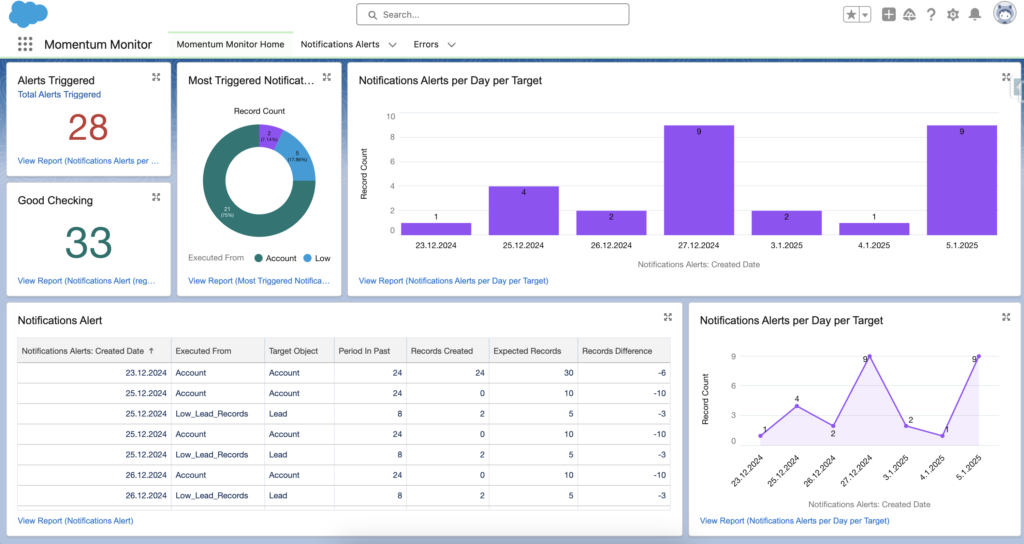Expand the Notifications Alerts tab dropdown

[392, 45]
